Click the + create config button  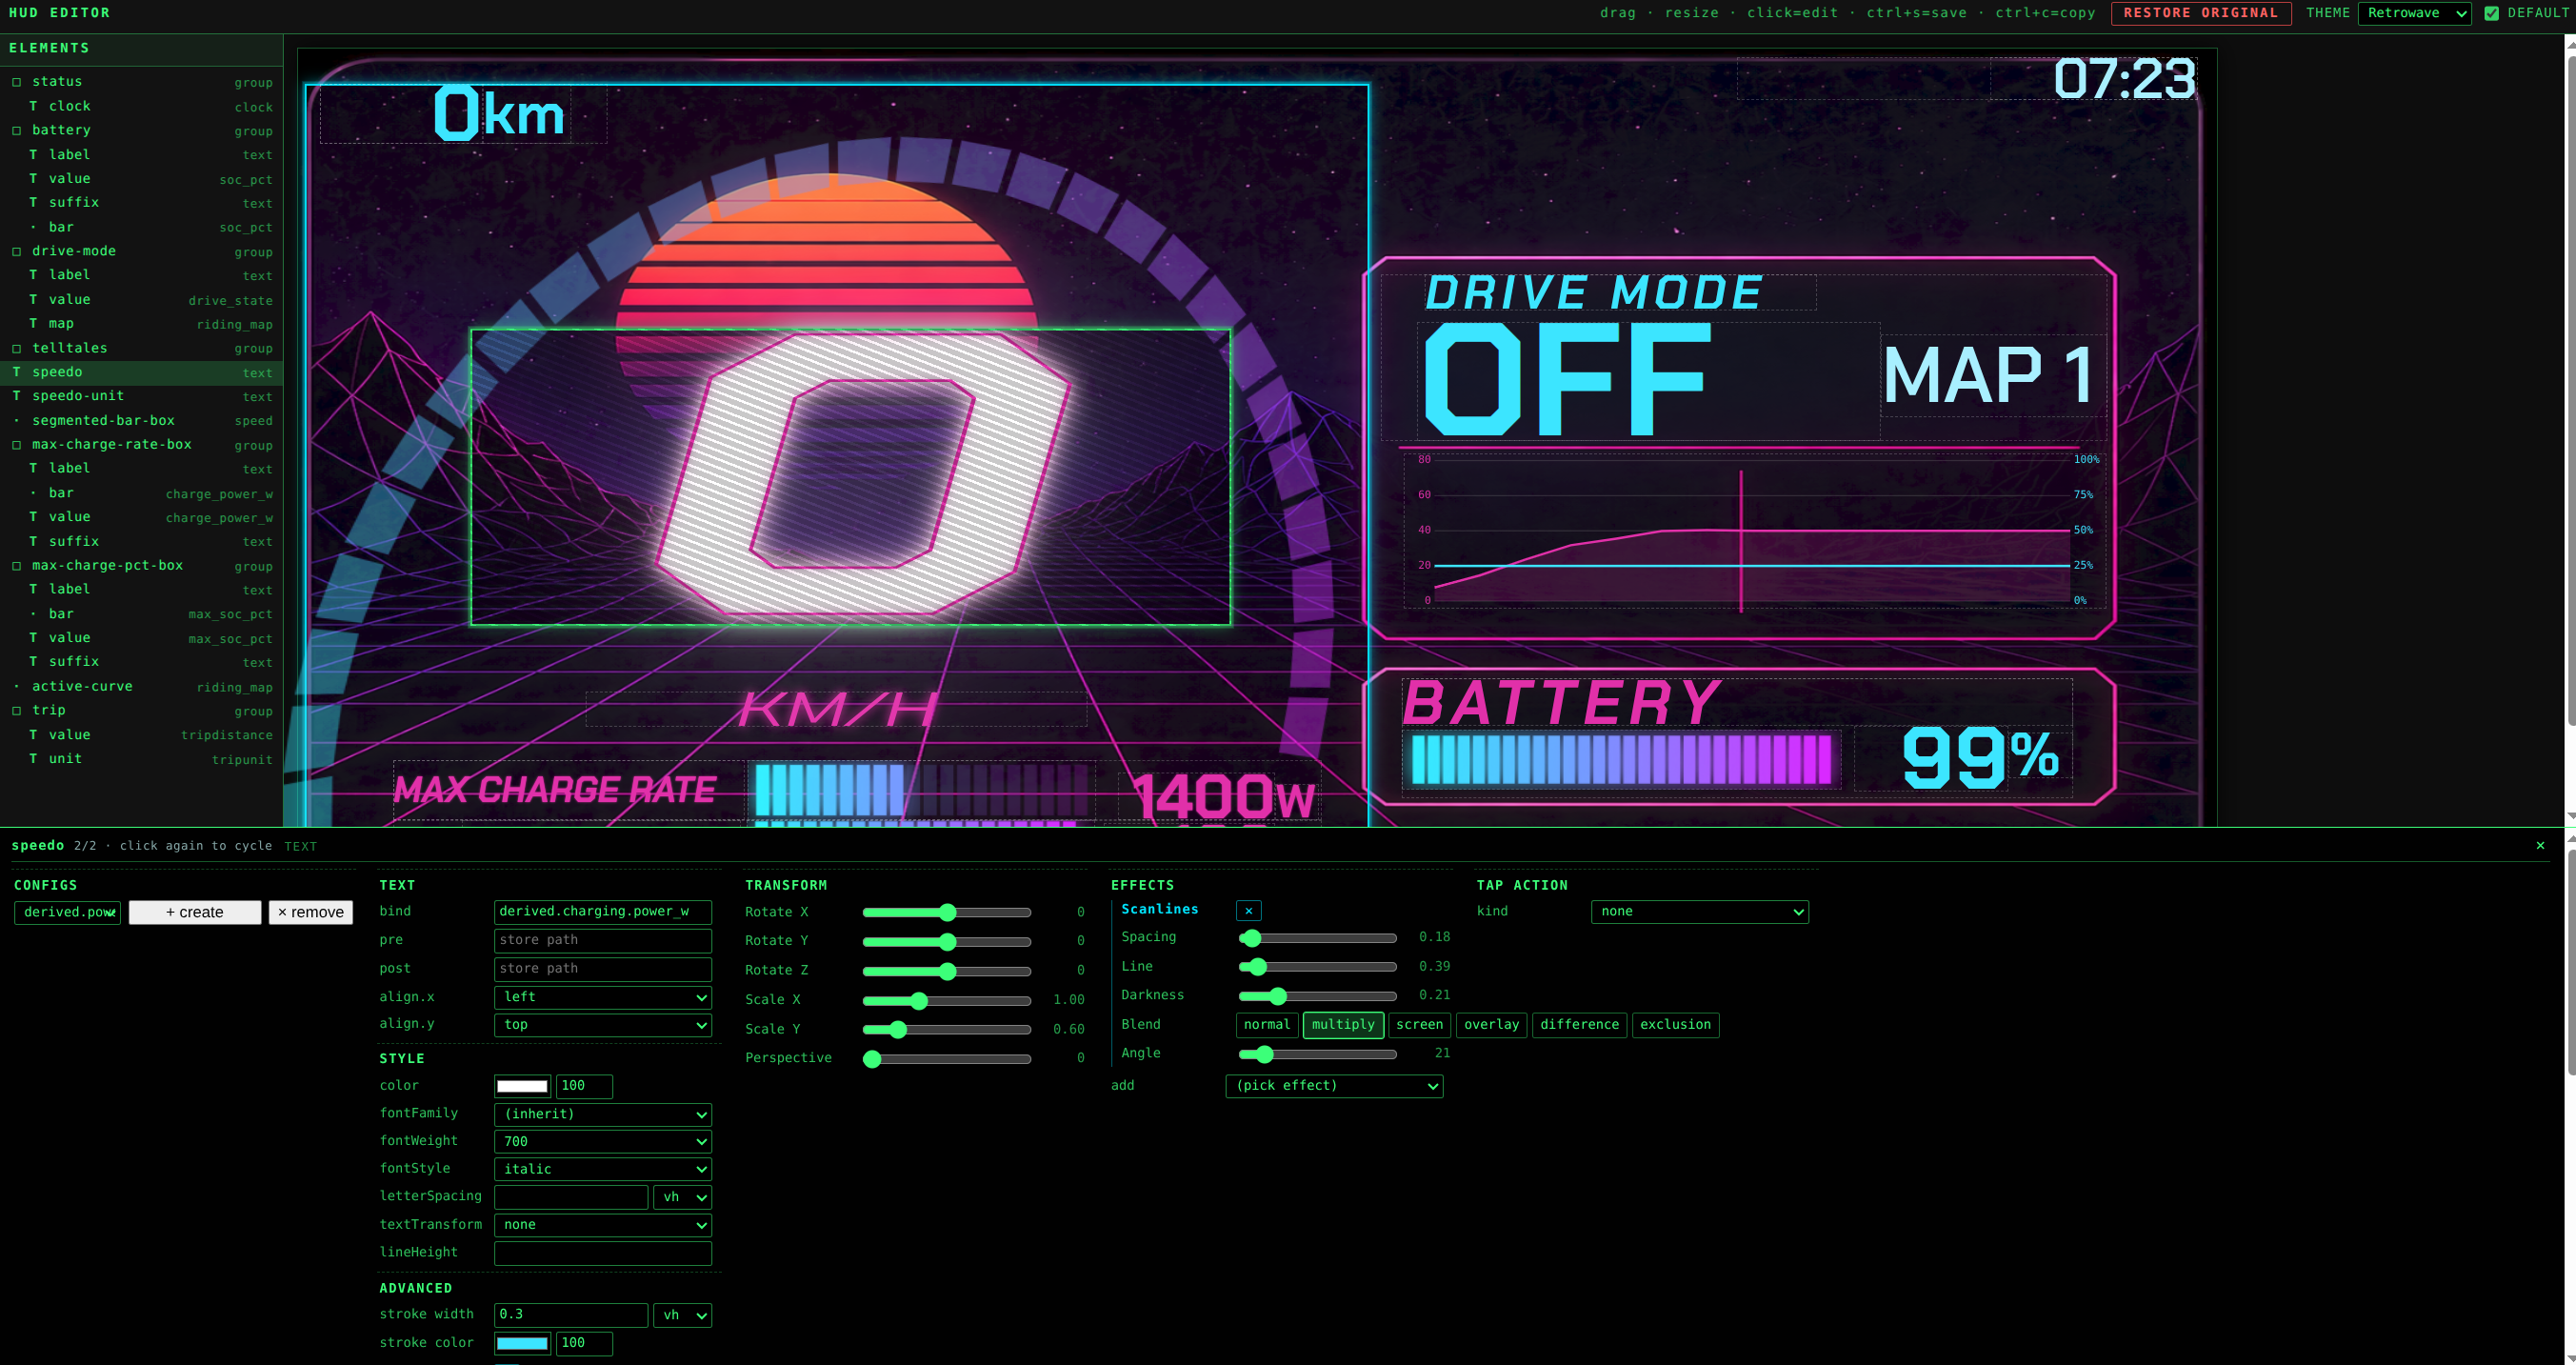pyautogui.click(x=195, y=912)
